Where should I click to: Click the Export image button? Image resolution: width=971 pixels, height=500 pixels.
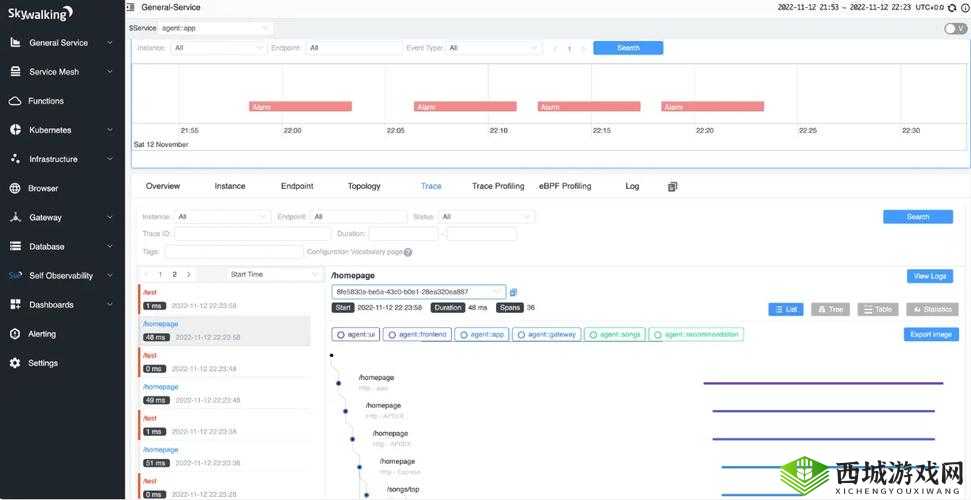coord(930,335)
